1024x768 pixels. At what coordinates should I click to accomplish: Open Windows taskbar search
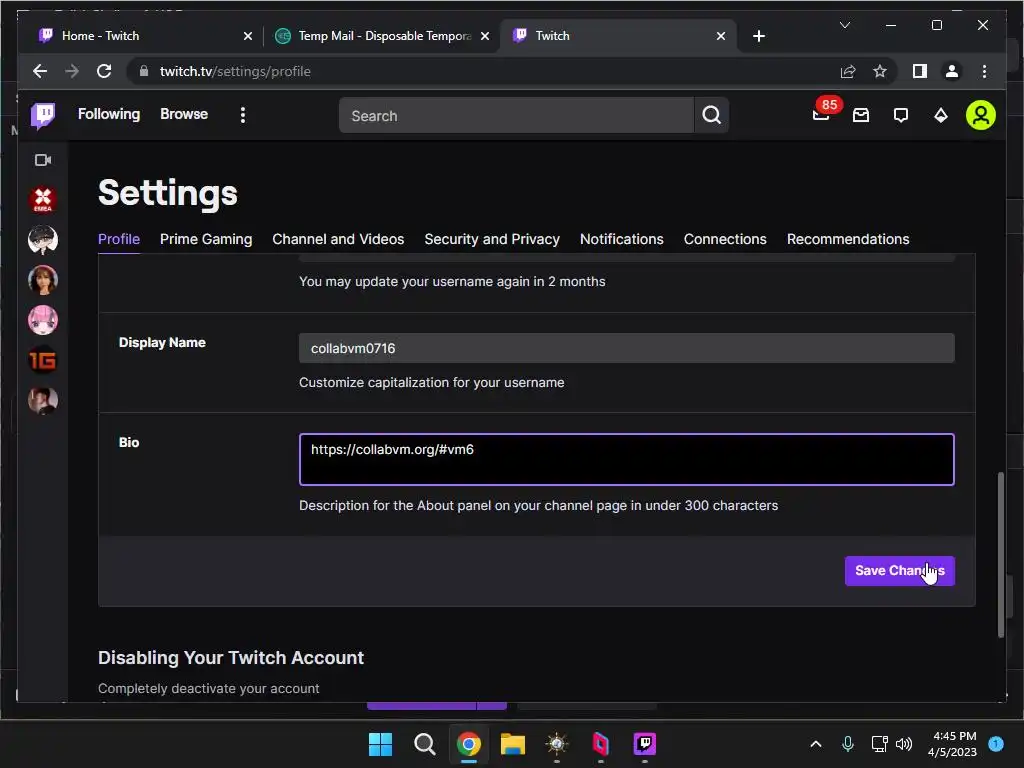pyautogui.click(x=424, y=744)
